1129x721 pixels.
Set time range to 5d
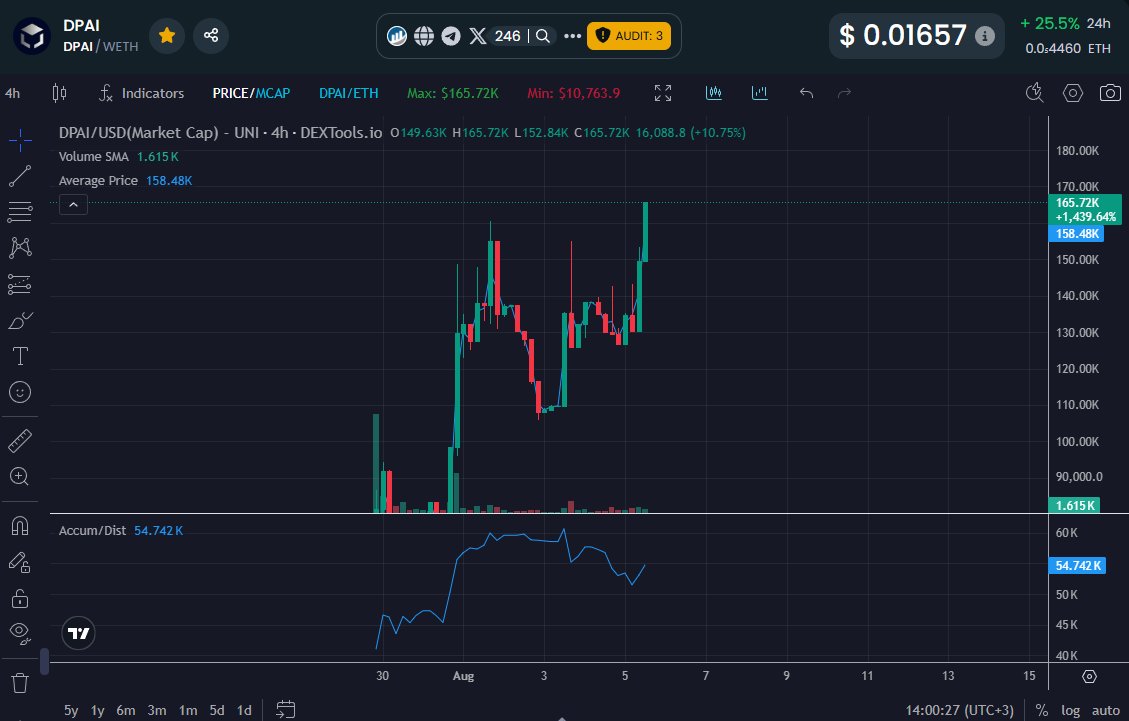coord(217,710)
